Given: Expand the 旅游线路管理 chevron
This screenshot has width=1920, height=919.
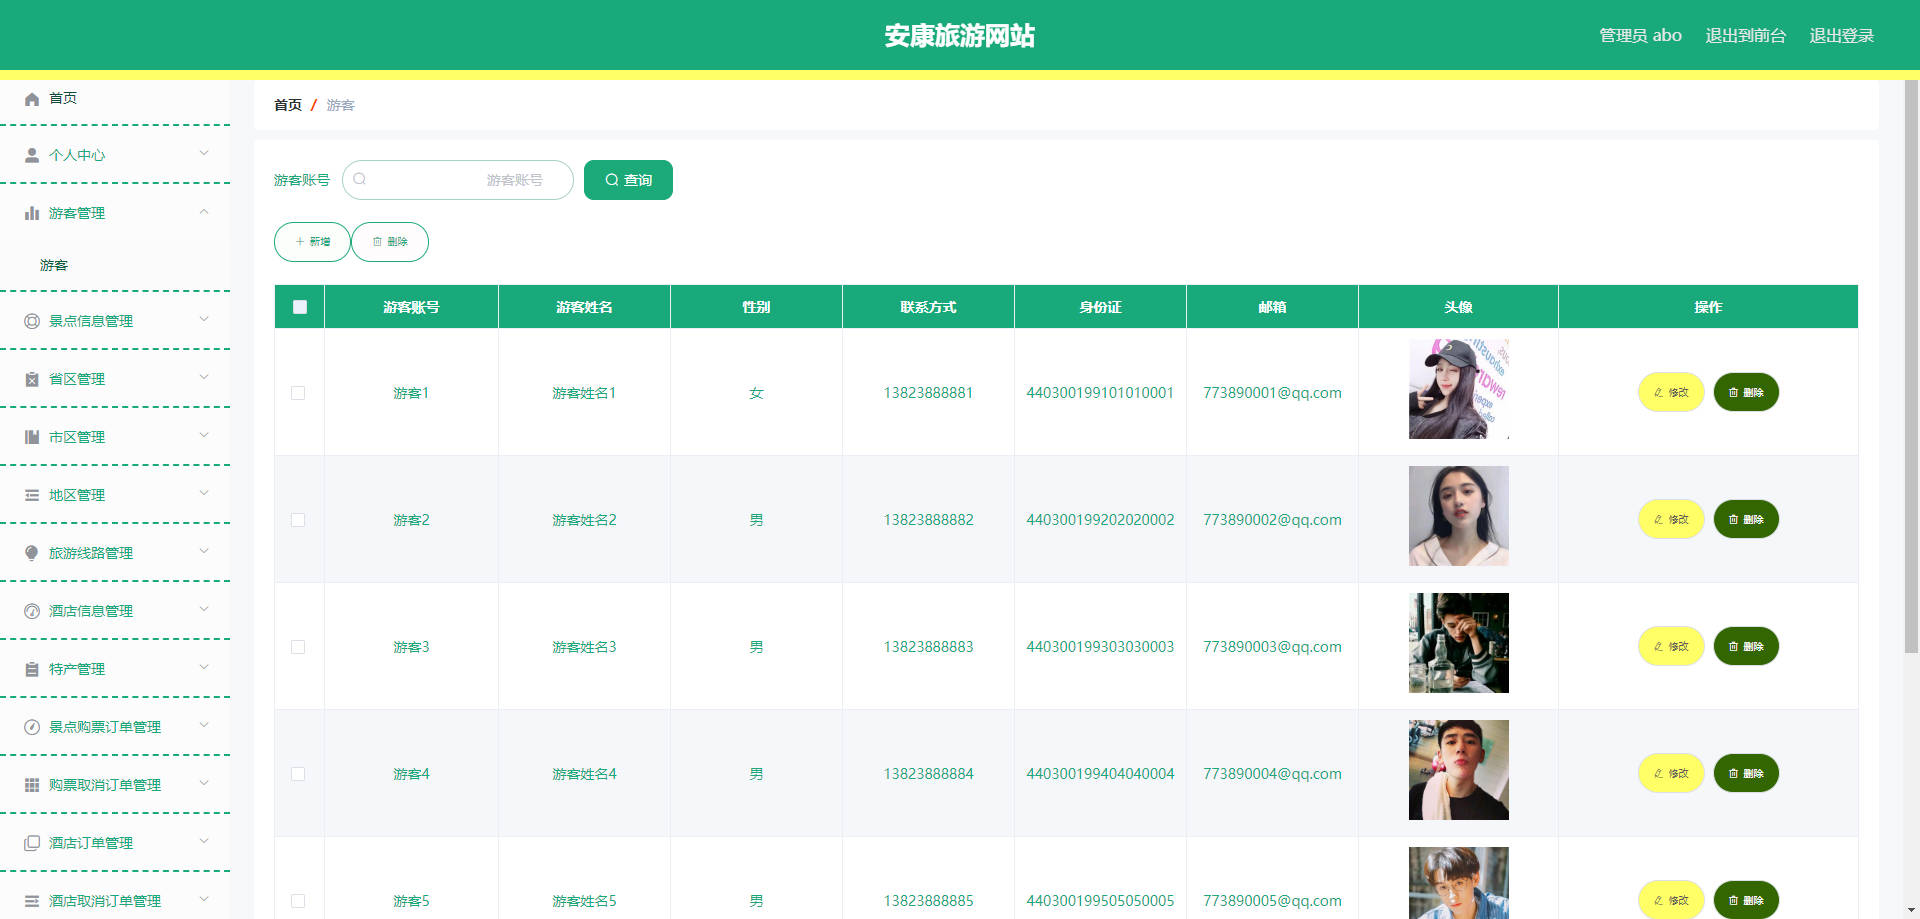Looking at the screenshot, I should (x=204, y=551).
